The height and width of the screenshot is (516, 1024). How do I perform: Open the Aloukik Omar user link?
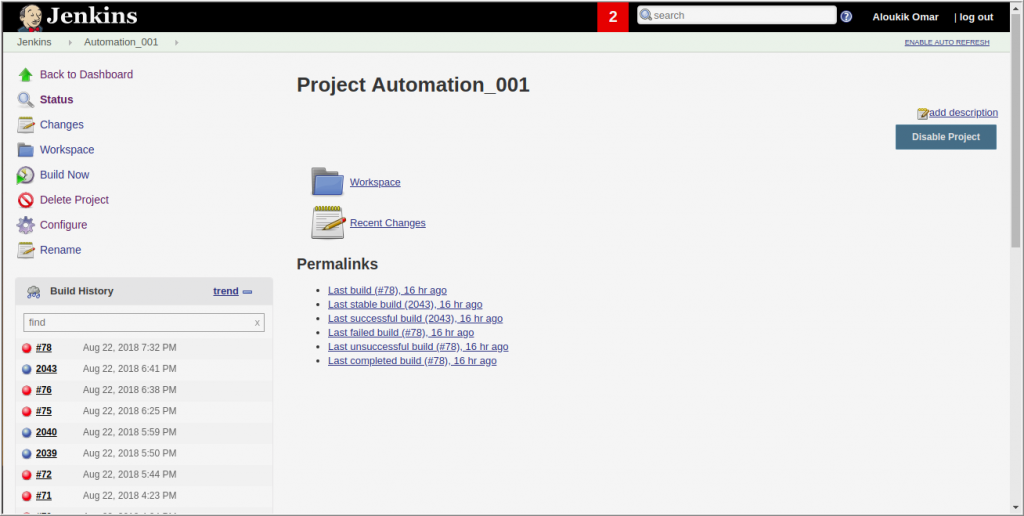pyautogui.click(x=905, y=17)
